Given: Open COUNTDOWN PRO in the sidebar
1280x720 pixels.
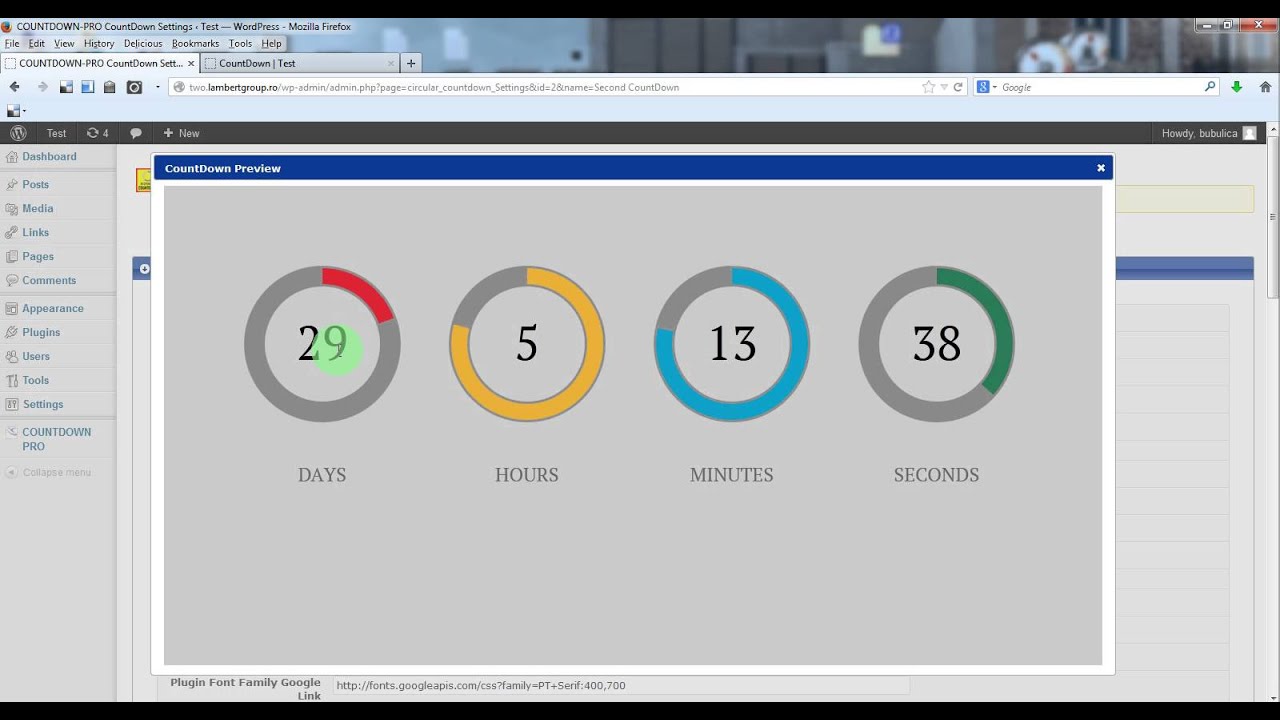Looking at the screenshot, I should pos(56,439).
